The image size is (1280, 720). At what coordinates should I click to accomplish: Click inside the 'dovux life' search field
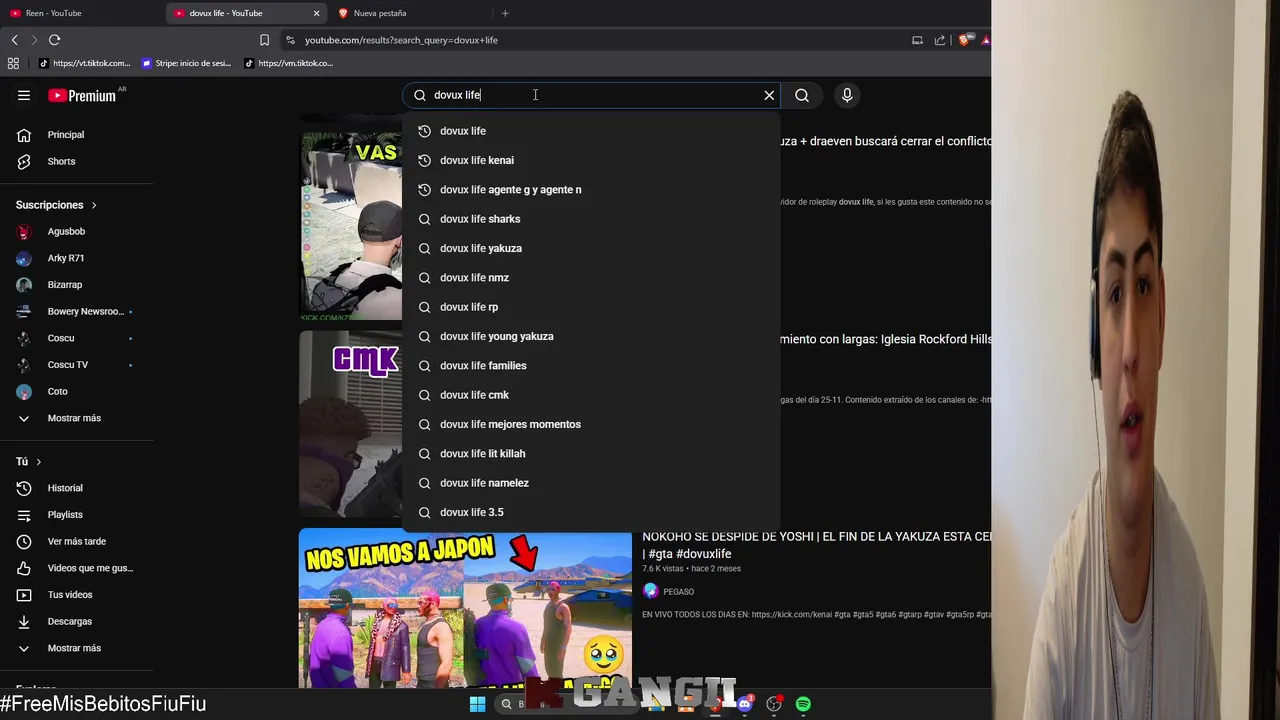pos(590,95)
